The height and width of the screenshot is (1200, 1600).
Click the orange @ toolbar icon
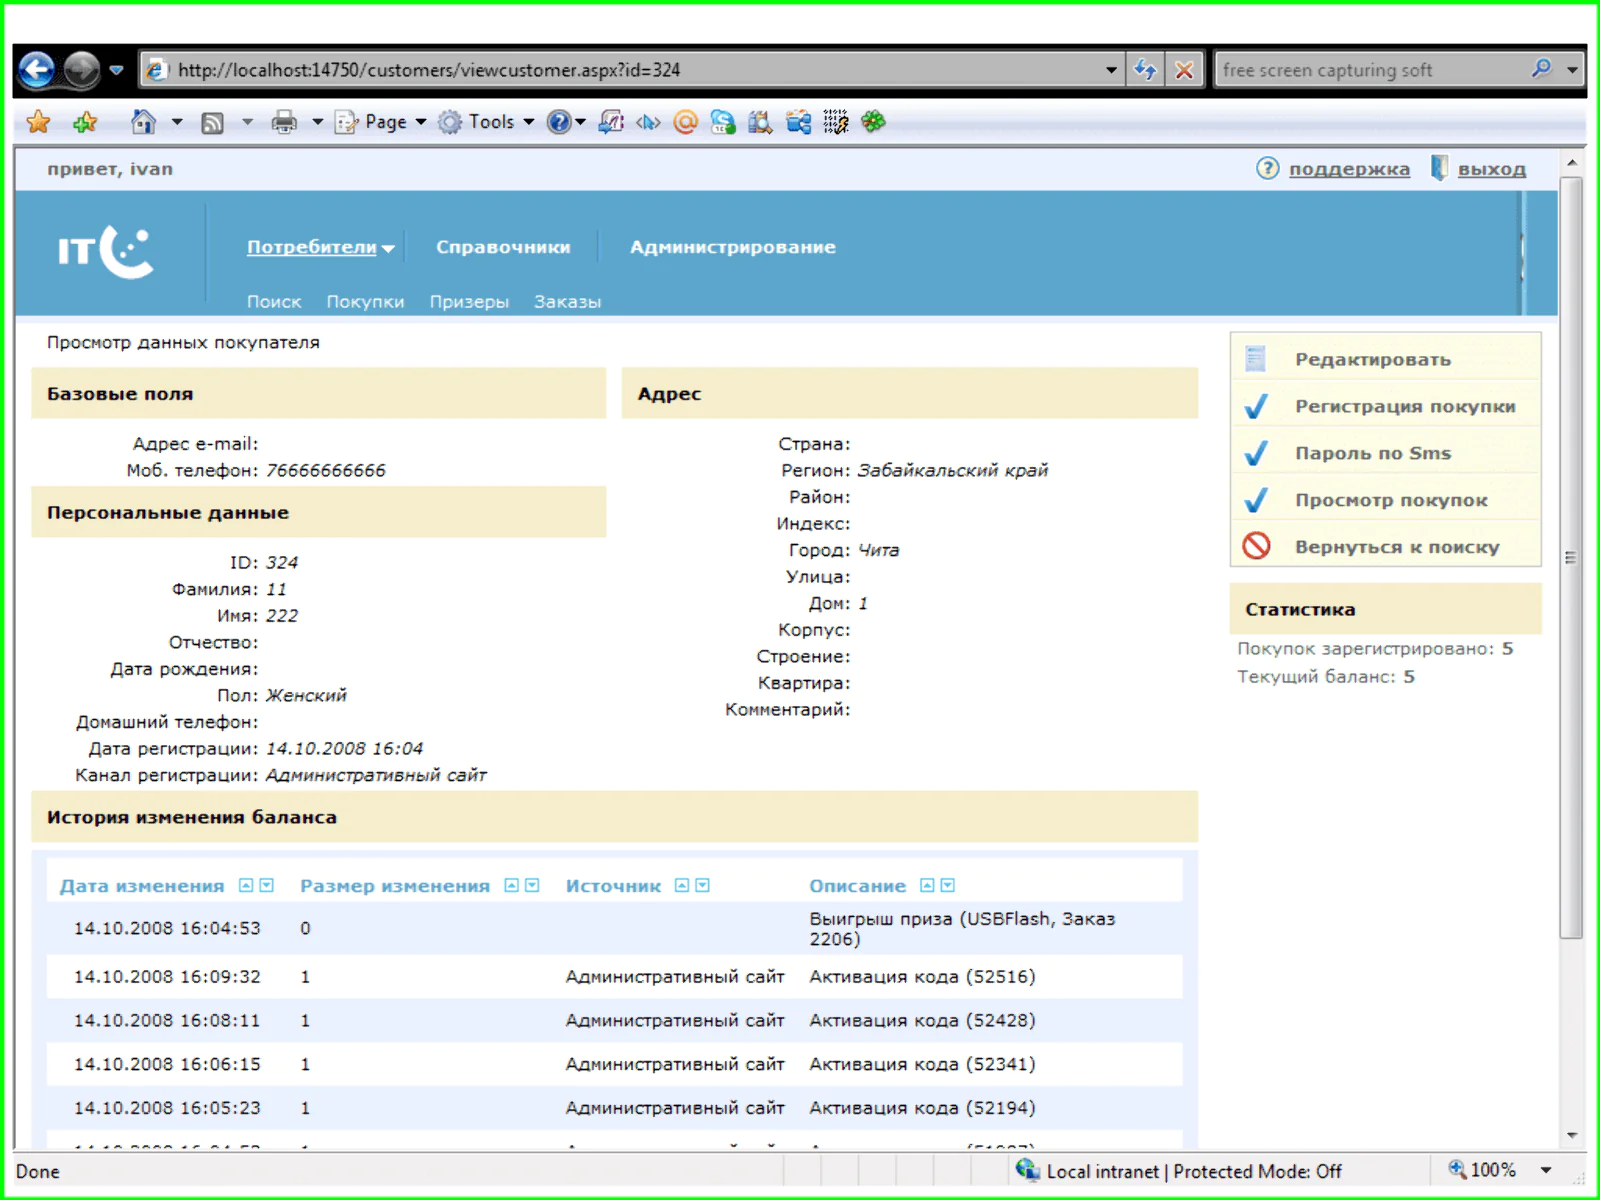(x=685, y=122)
